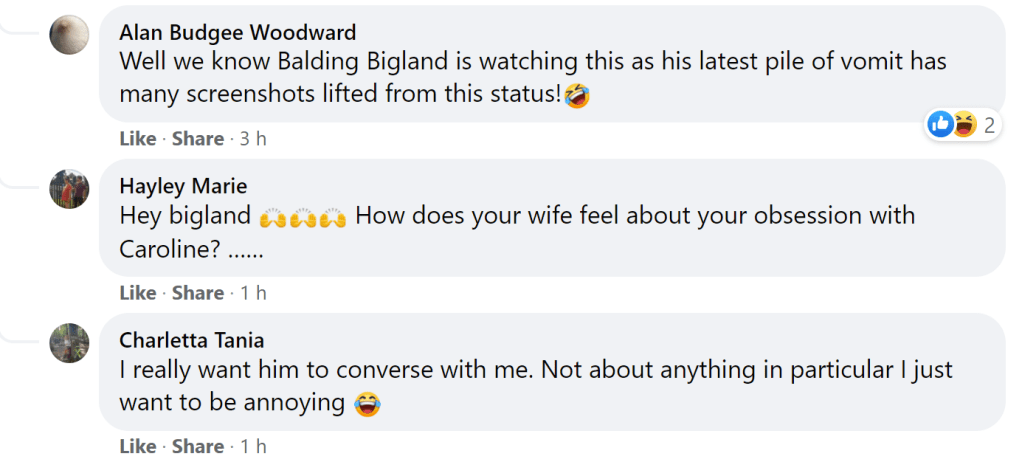Open Hayley Marie's profile name link
Screen dimensions: 1022x462
click(x=183, y=186)
